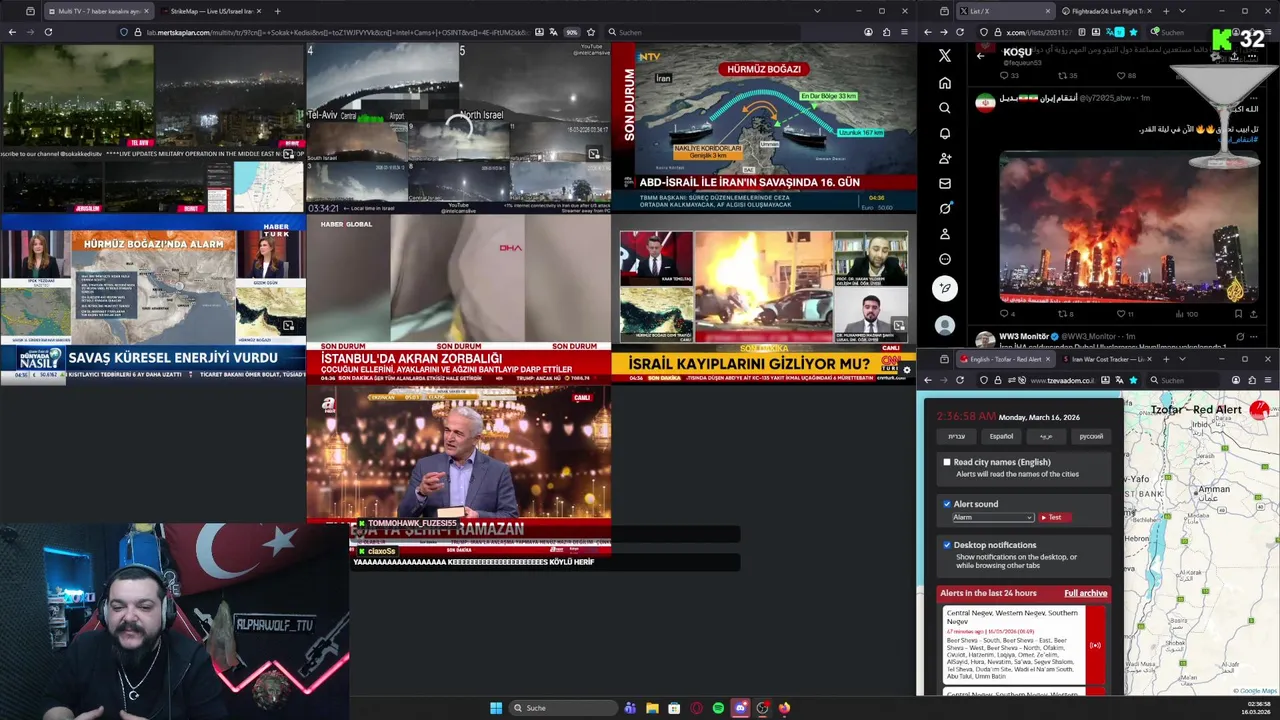
Task: Open the follow-people icon in X sidebar
Action: [945, 158]
